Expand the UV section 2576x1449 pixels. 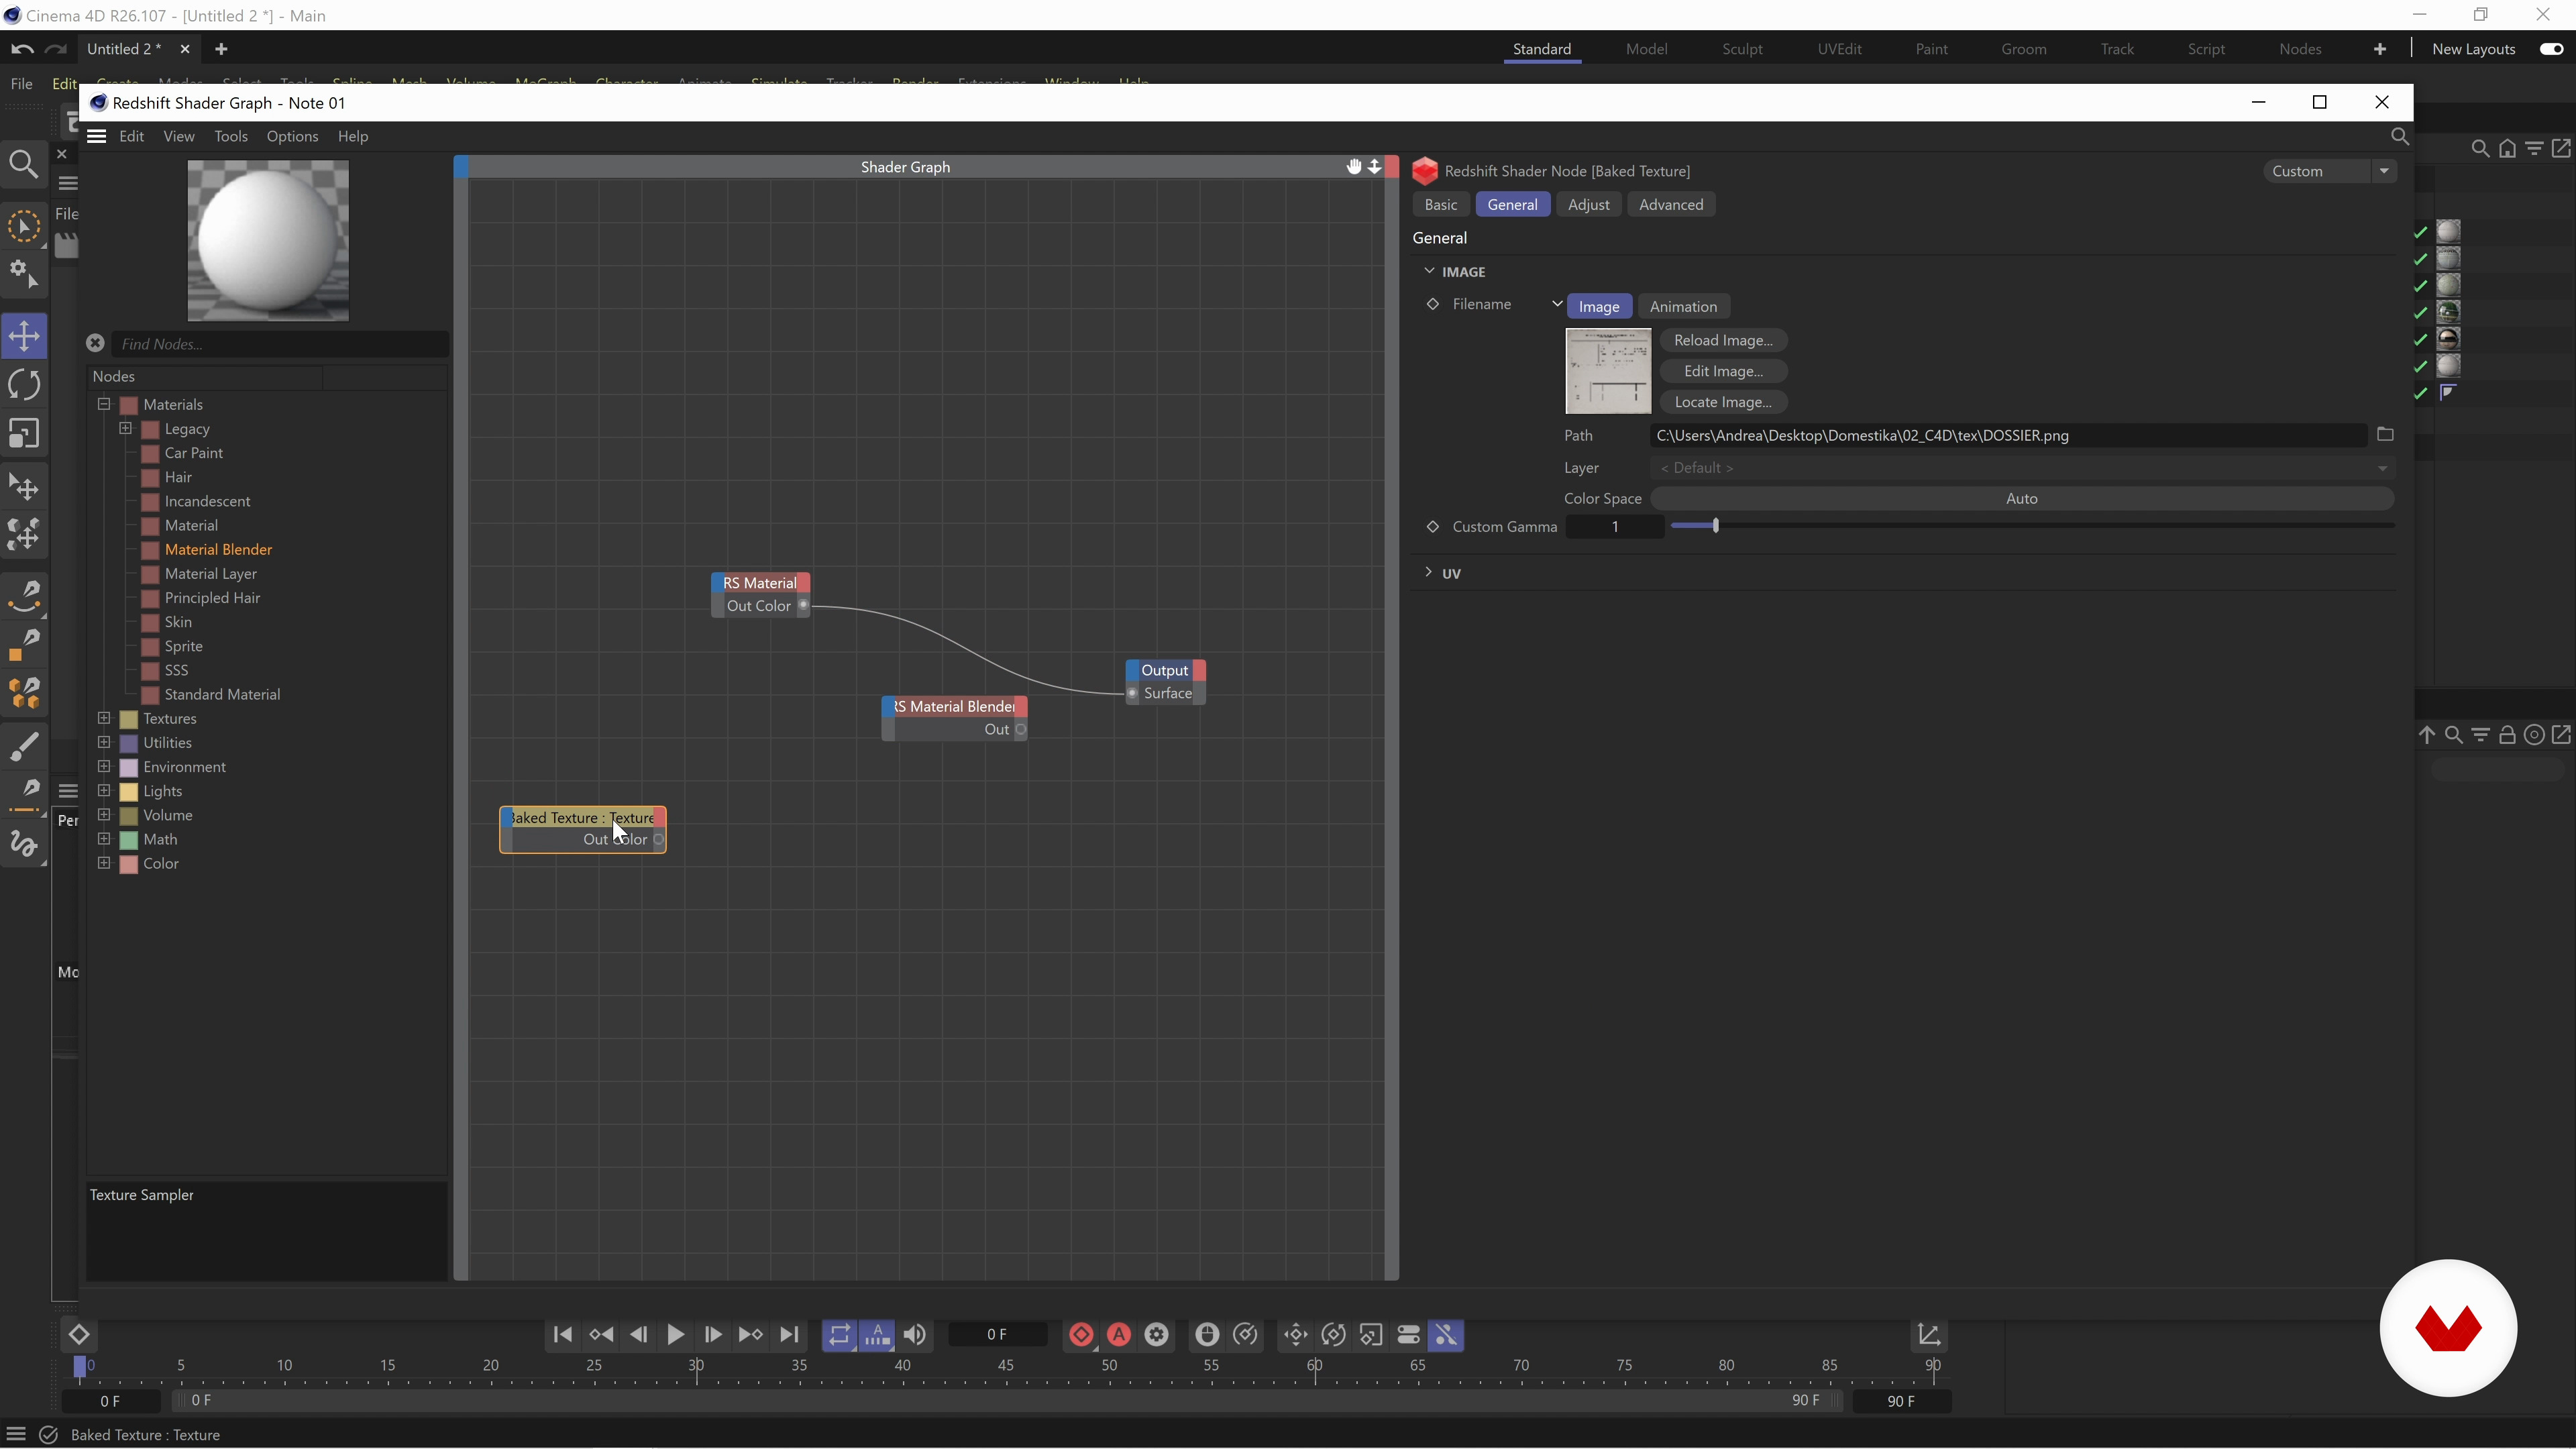pyautogui.click(x=1428, y=573)
